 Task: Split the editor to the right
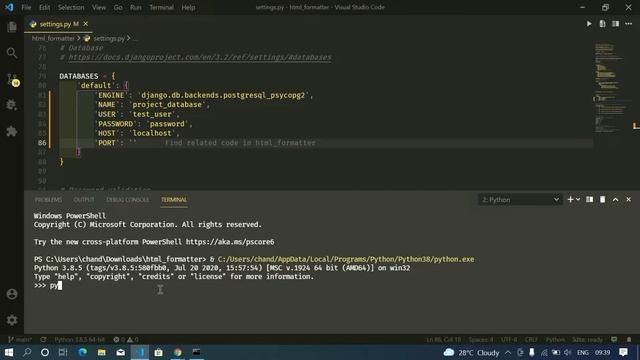coord(615,24)
